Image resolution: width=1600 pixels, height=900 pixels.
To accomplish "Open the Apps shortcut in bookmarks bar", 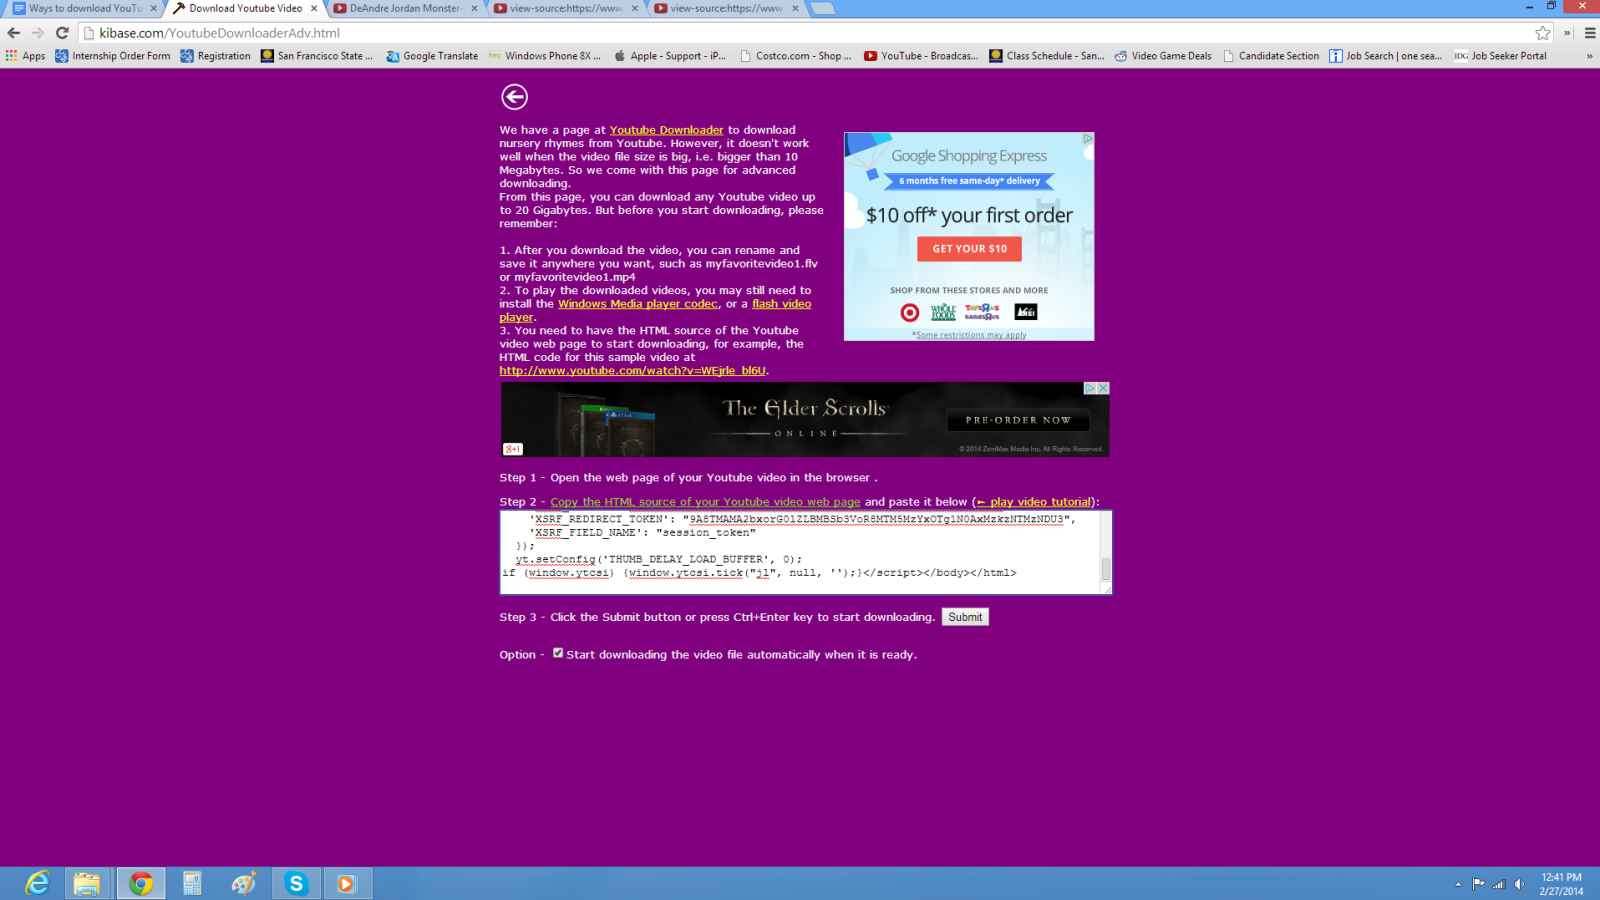I will pos(25,56).
